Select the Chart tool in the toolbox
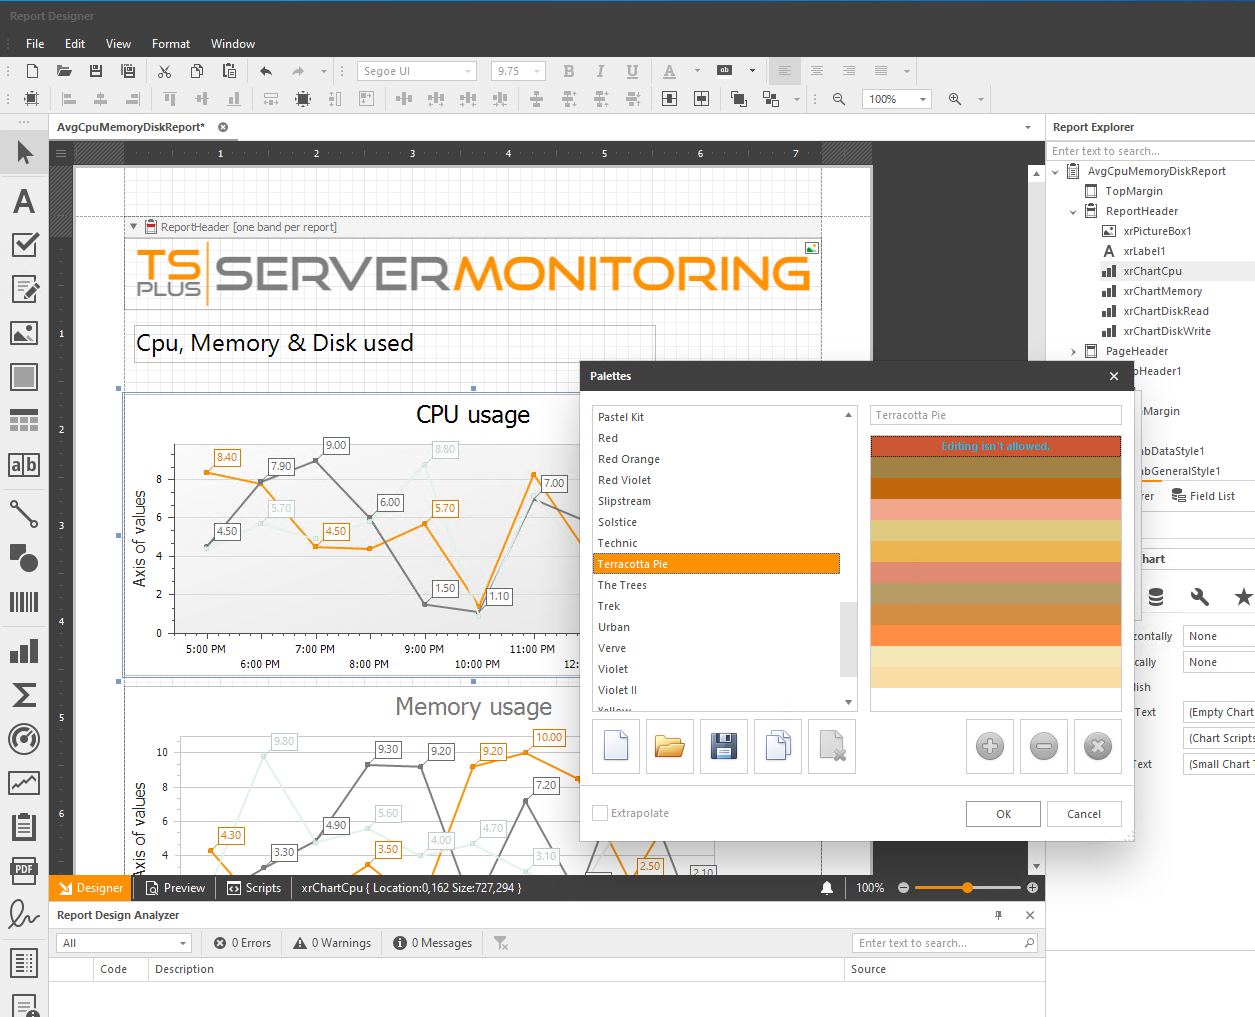The width and height of the screenshot is (1255, 1017). point(24,651)
